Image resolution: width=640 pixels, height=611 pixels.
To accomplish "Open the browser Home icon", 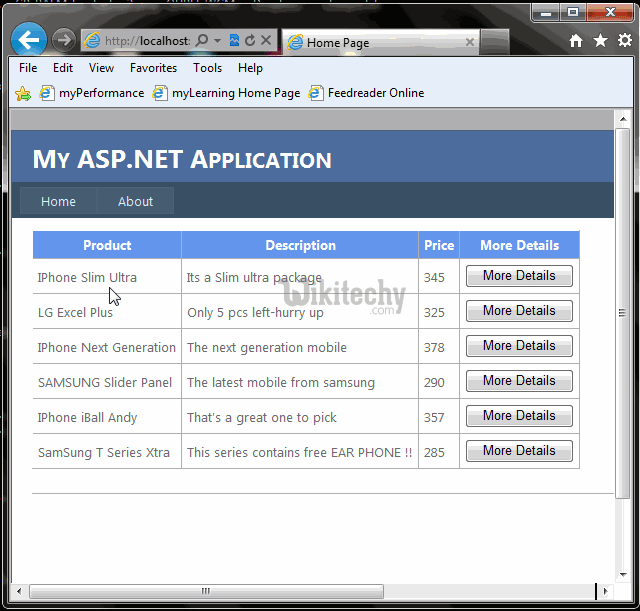I will [x=576, y=41].
